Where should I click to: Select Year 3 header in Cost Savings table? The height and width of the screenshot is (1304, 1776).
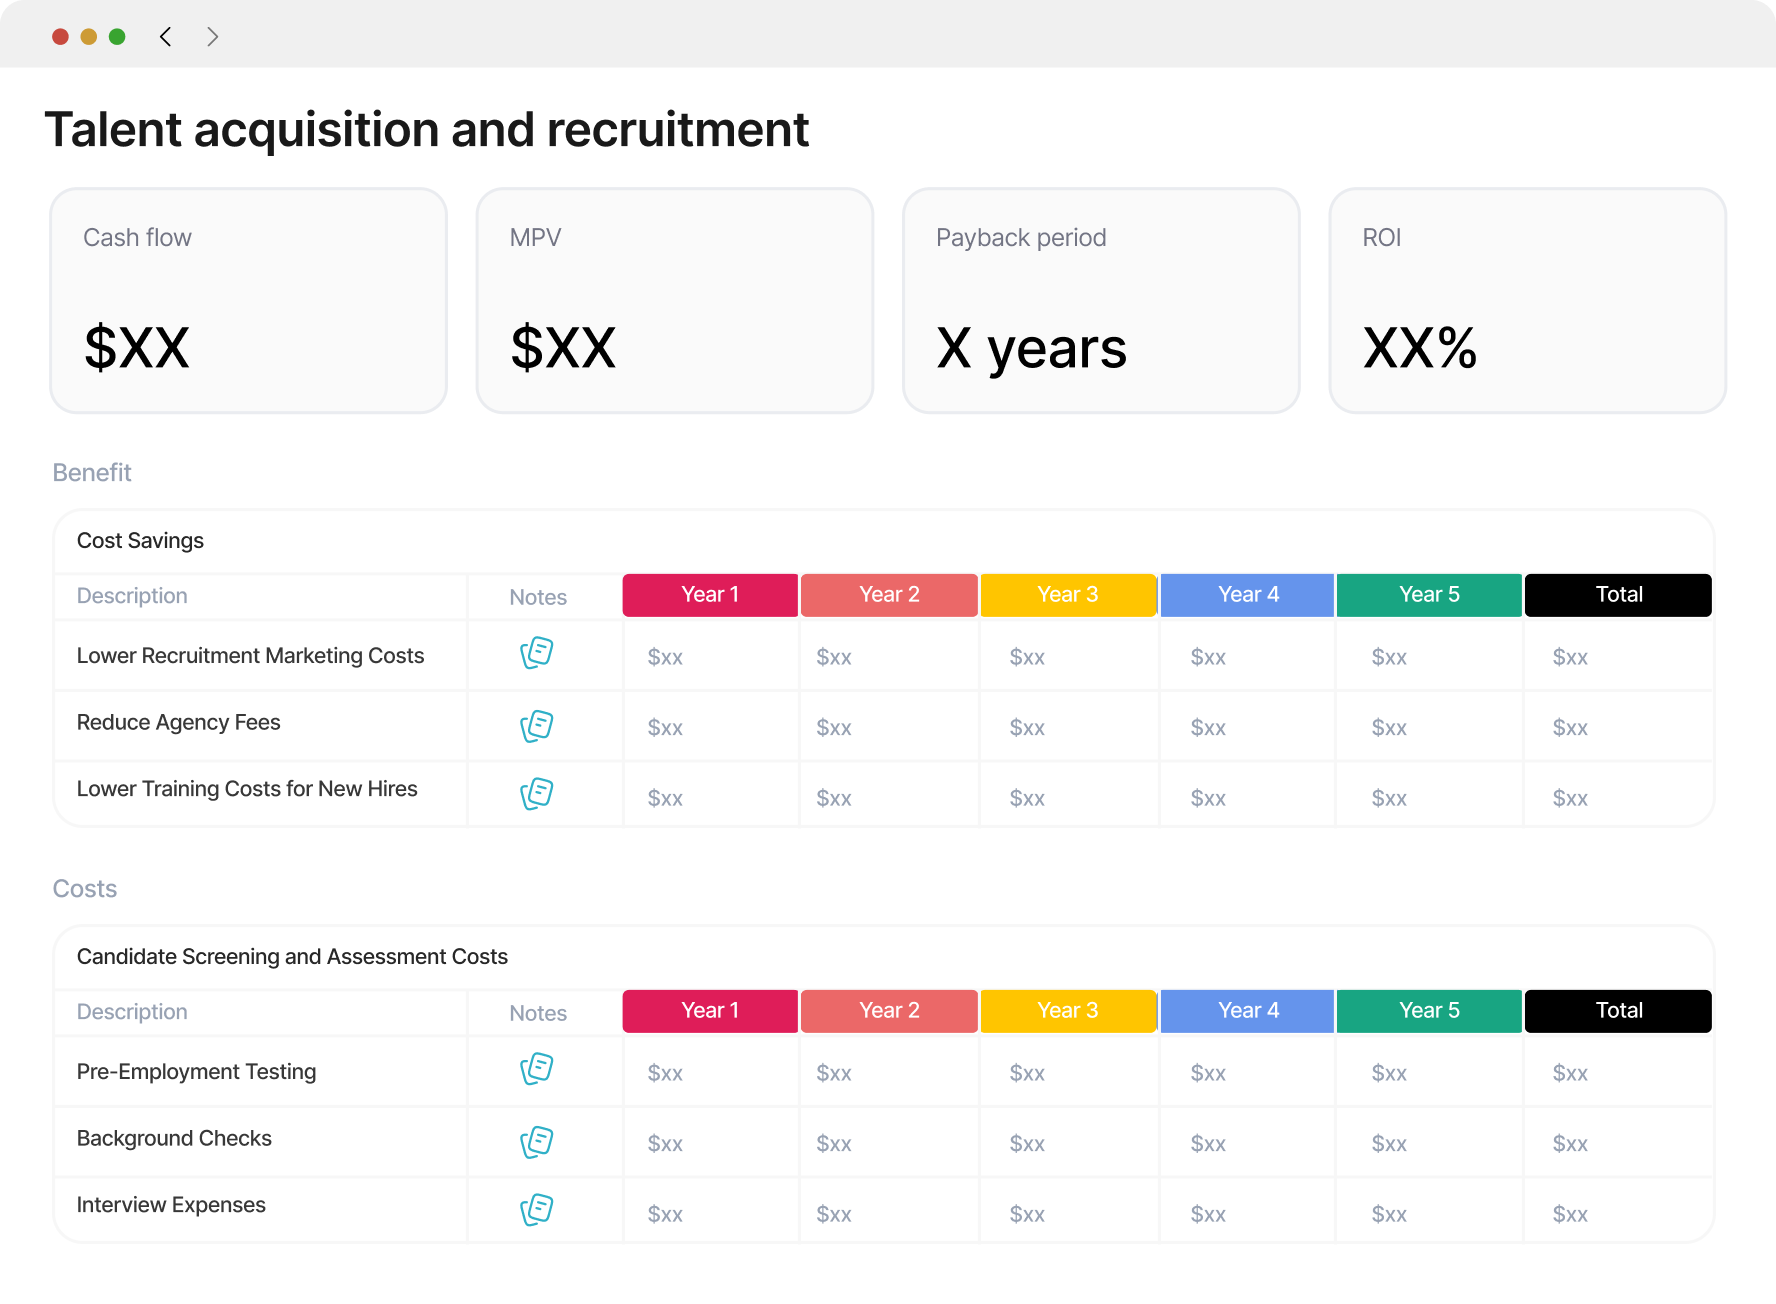pyautogui.click(x=1068, y=595)
